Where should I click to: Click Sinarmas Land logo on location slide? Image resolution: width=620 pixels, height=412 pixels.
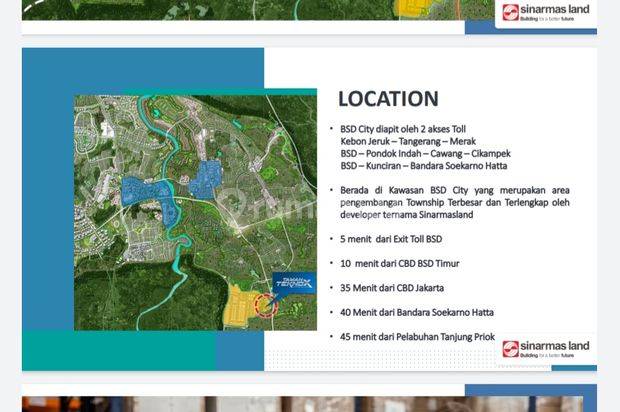coord(546,349)
